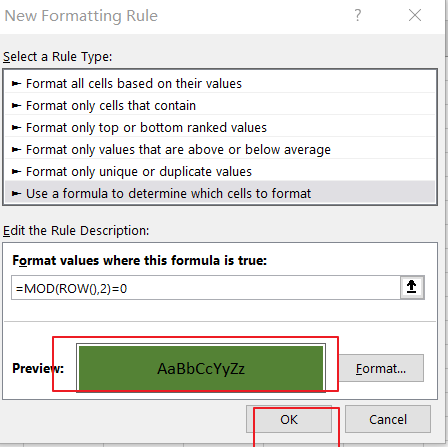Click arrow bullet beside unique or duplicate values

16,172
